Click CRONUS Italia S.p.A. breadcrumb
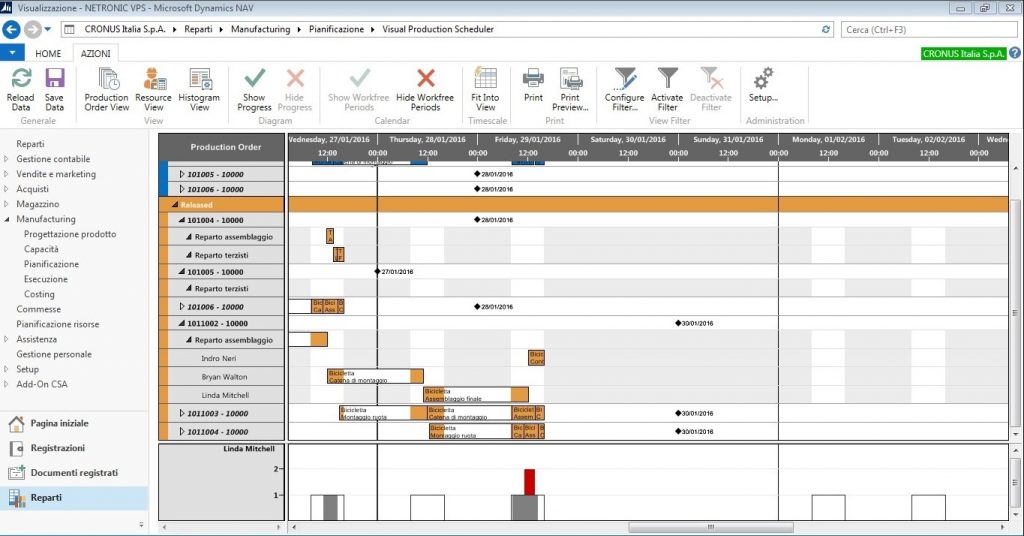 (125, 29)
